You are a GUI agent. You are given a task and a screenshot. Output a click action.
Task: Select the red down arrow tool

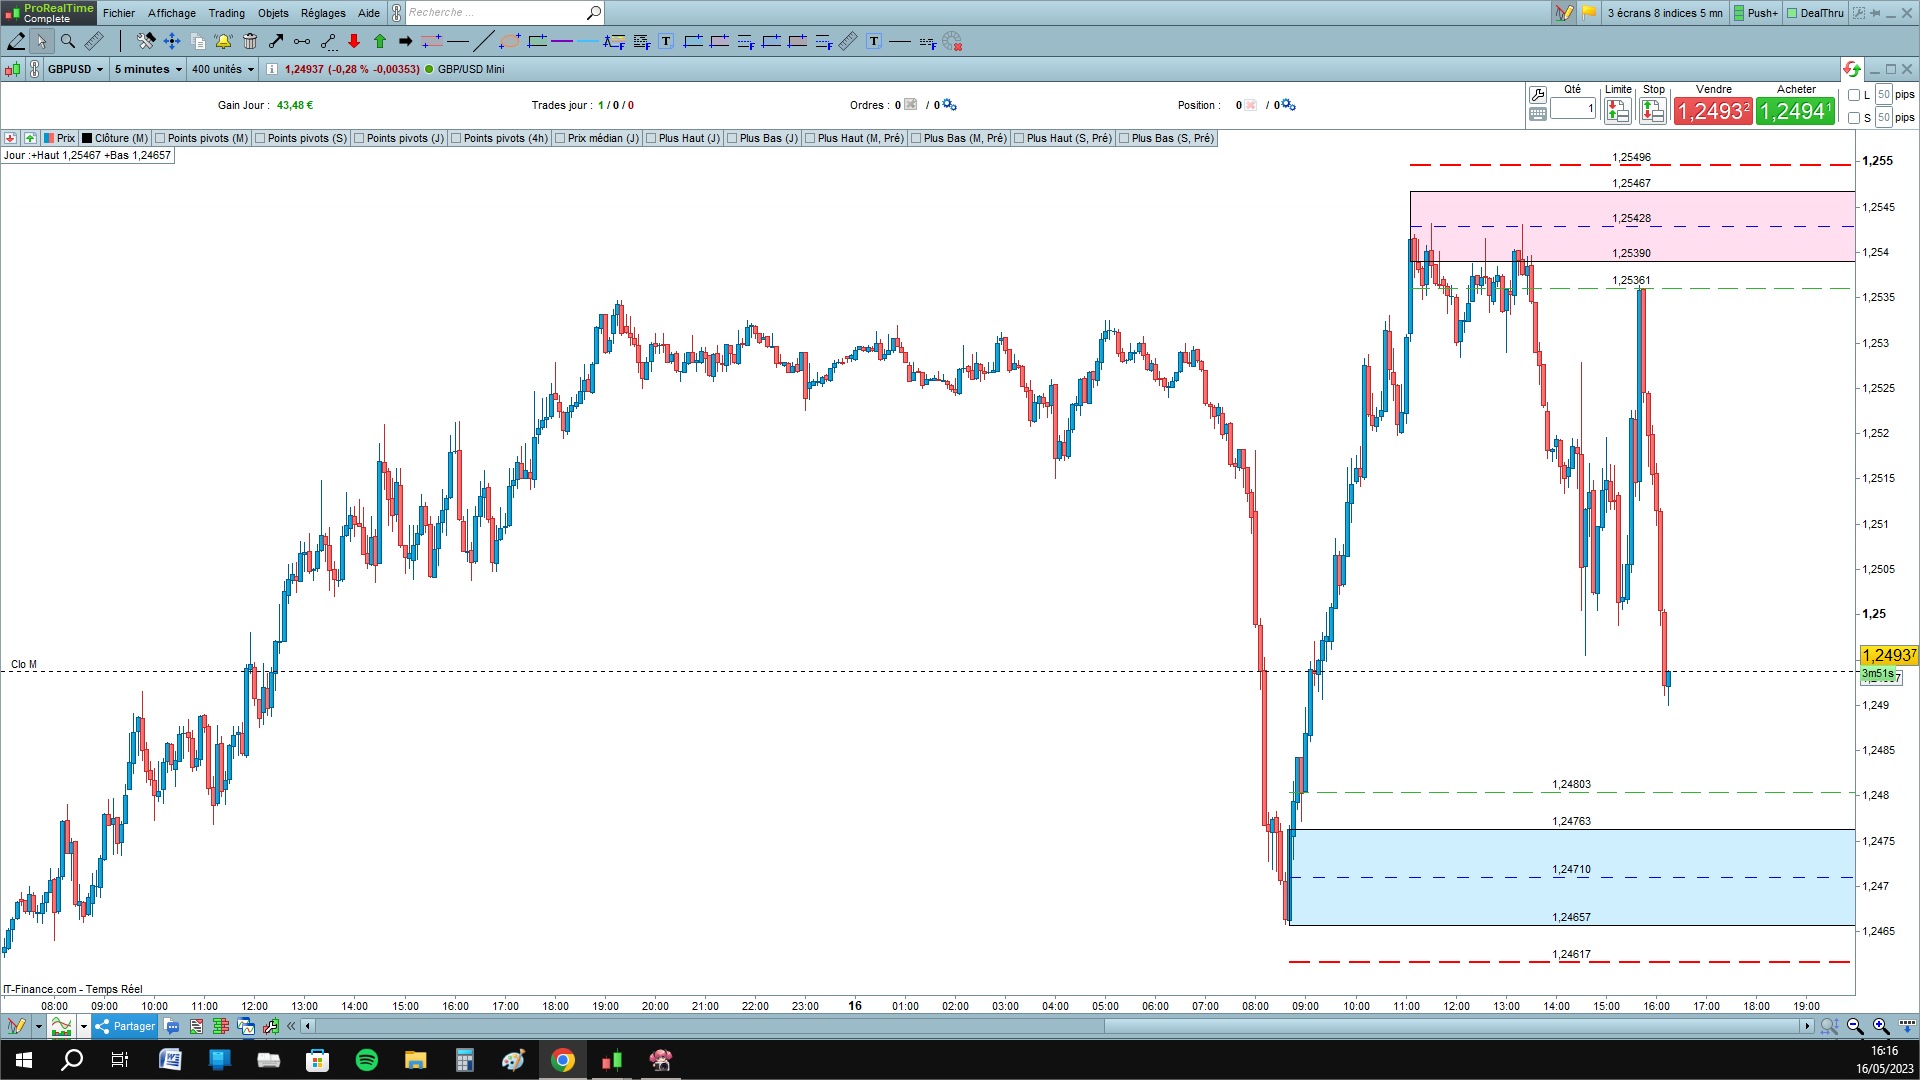[354, 41]
